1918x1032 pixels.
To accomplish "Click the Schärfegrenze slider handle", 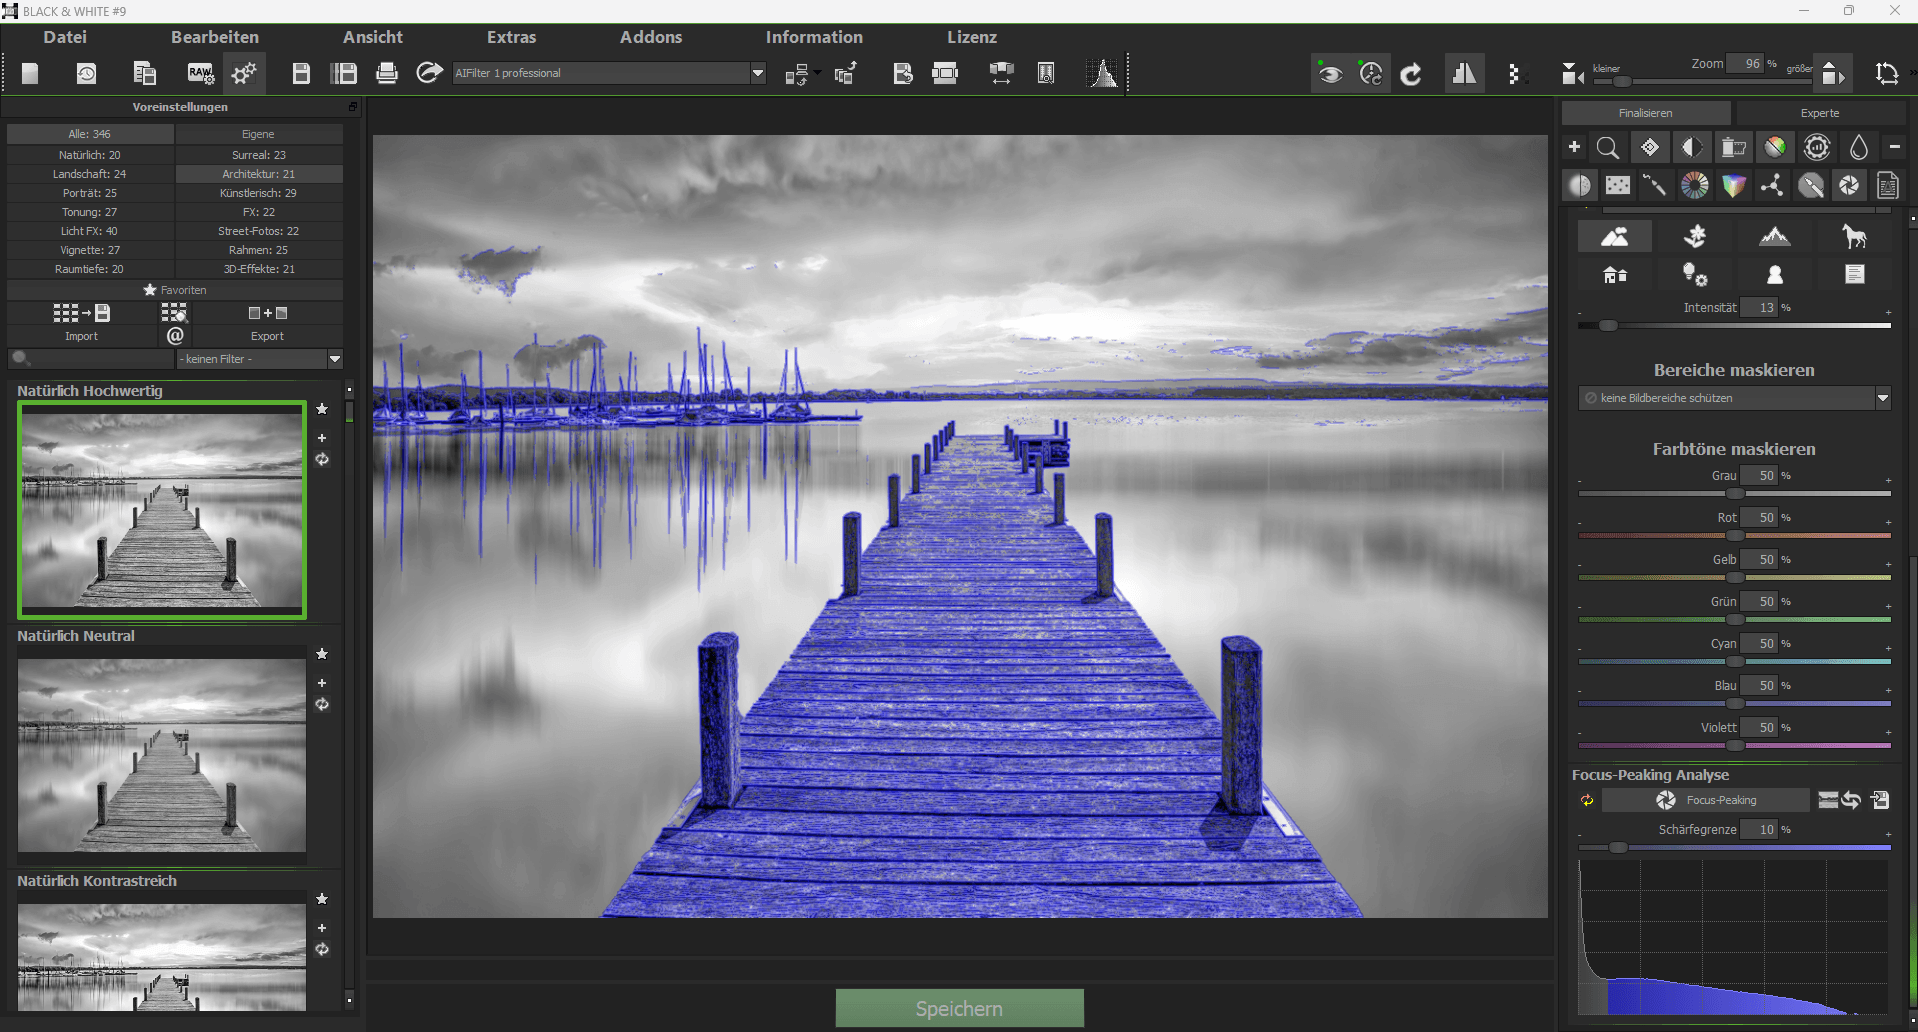I will tap(1618, 848).
